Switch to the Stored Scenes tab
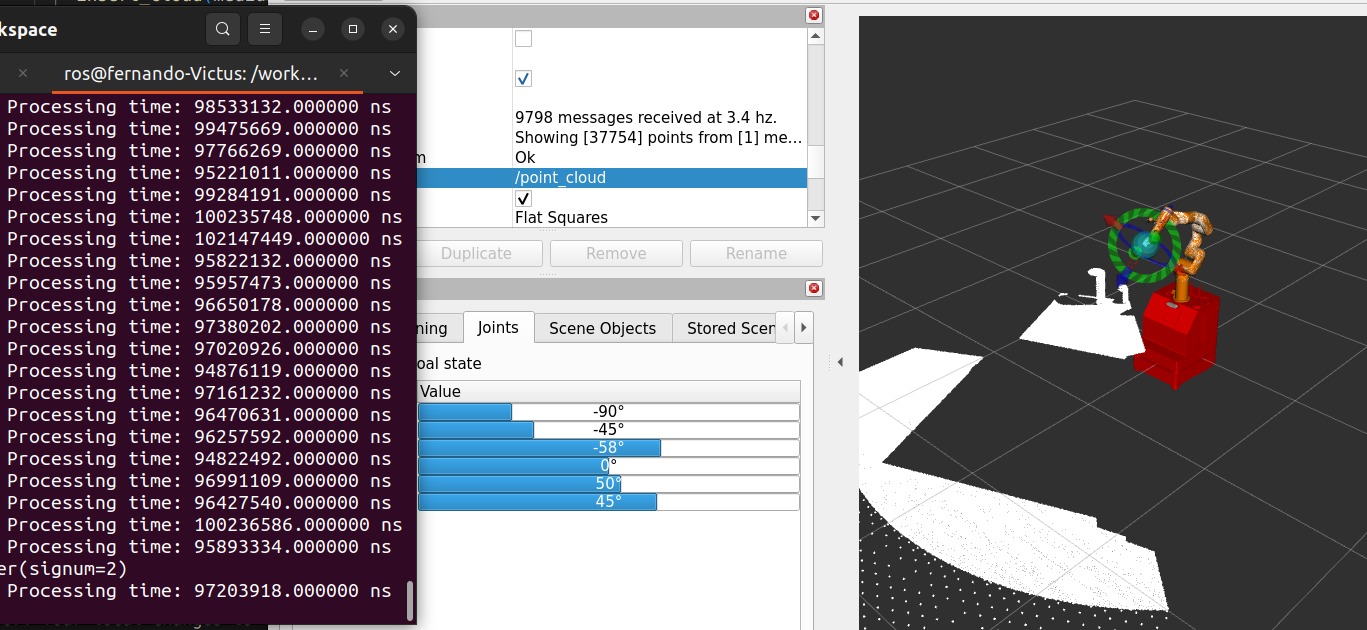Image resolution: width=1367 pixels, height=630 pixels. (723, 328)
